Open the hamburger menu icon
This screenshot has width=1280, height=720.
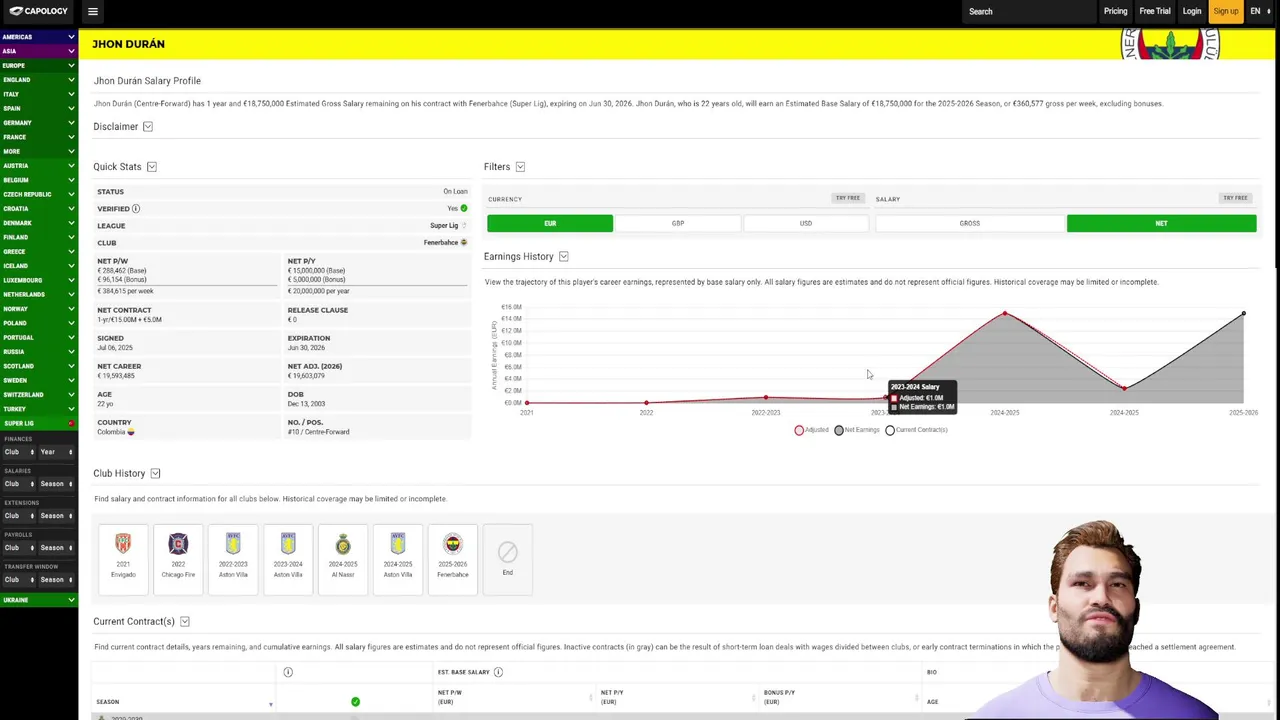[x=93, y=12]
